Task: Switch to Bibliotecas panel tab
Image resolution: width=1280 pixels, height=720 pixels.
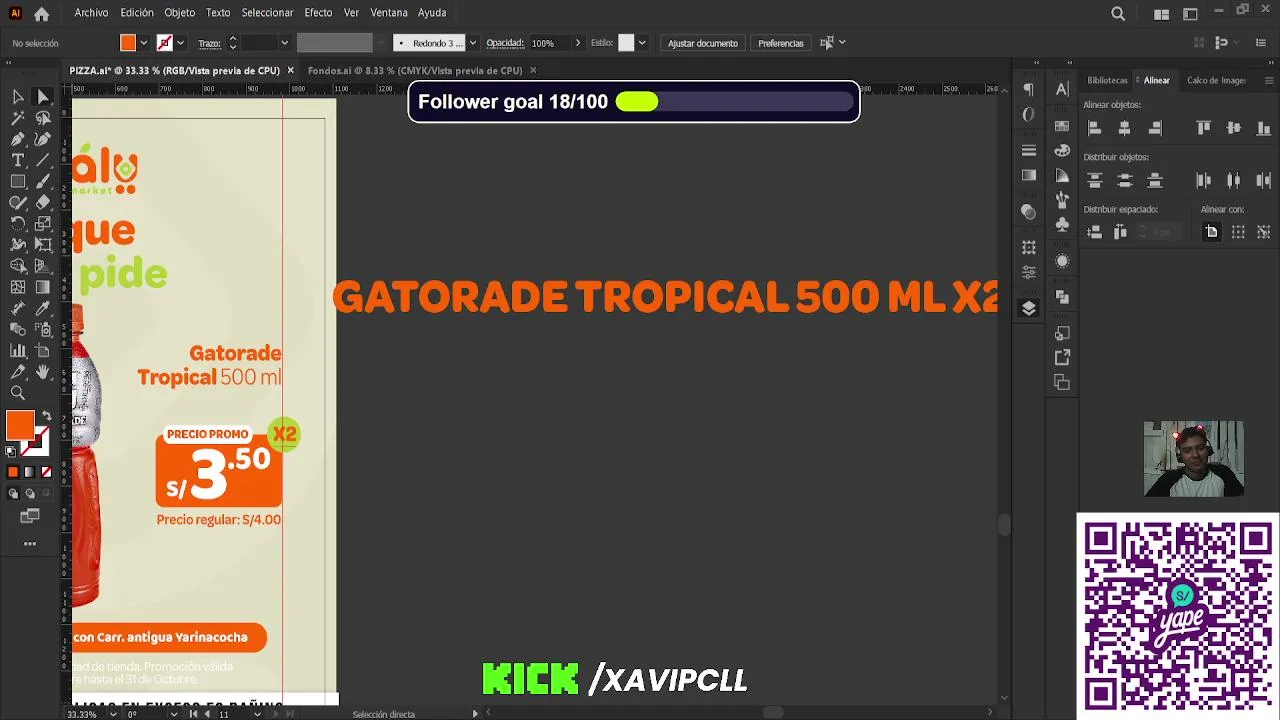Action: tap(1107, 80)
